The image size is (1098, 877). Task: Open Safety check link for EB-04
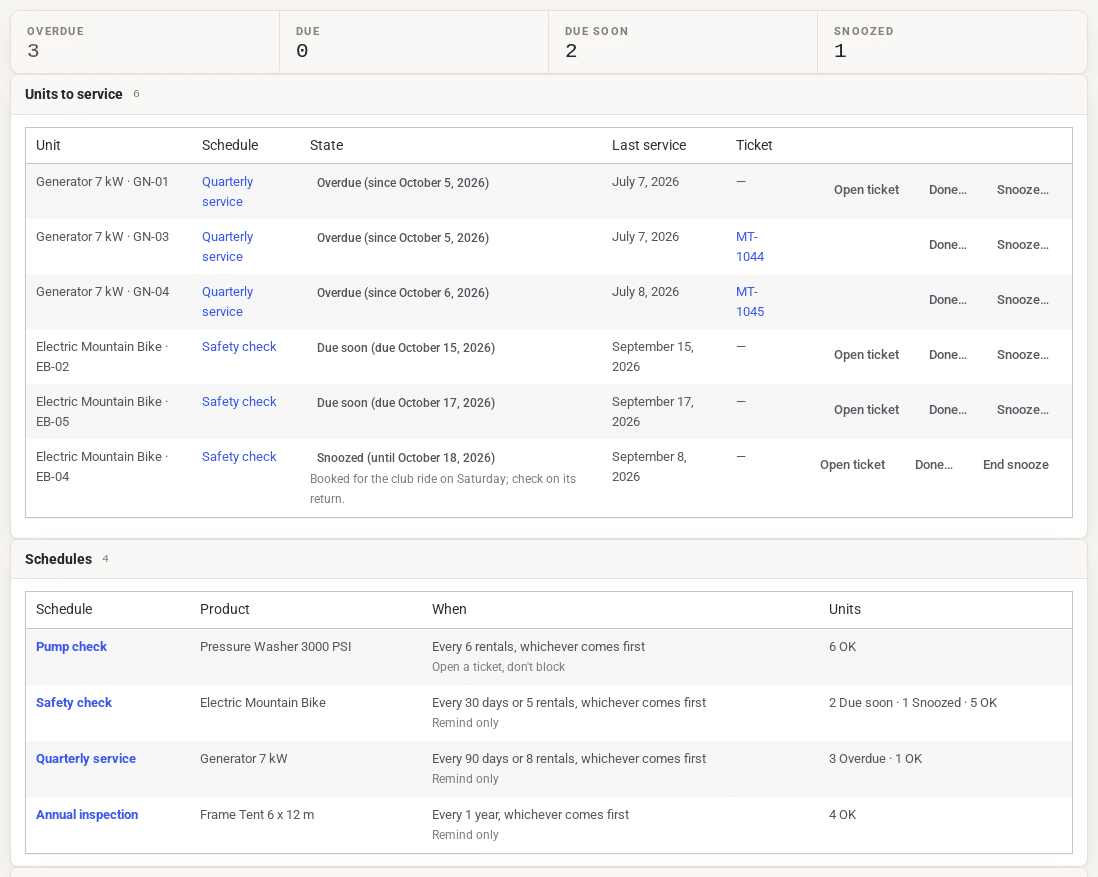point(239,457)
